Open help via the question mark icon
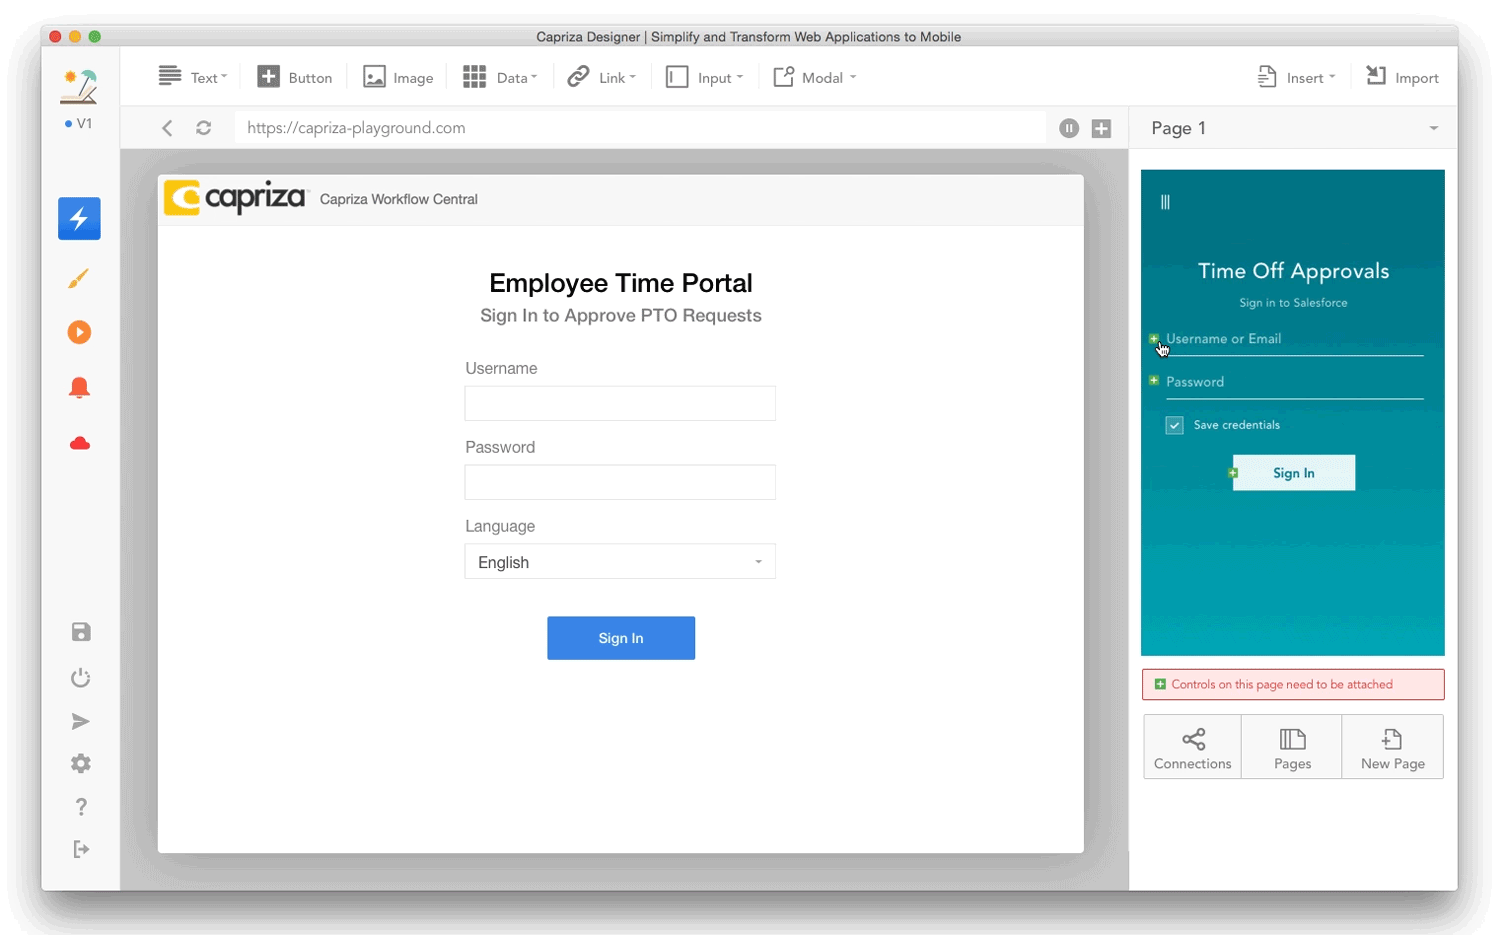This screenshot has height=935, width=1505. click(x=81, y=807)
